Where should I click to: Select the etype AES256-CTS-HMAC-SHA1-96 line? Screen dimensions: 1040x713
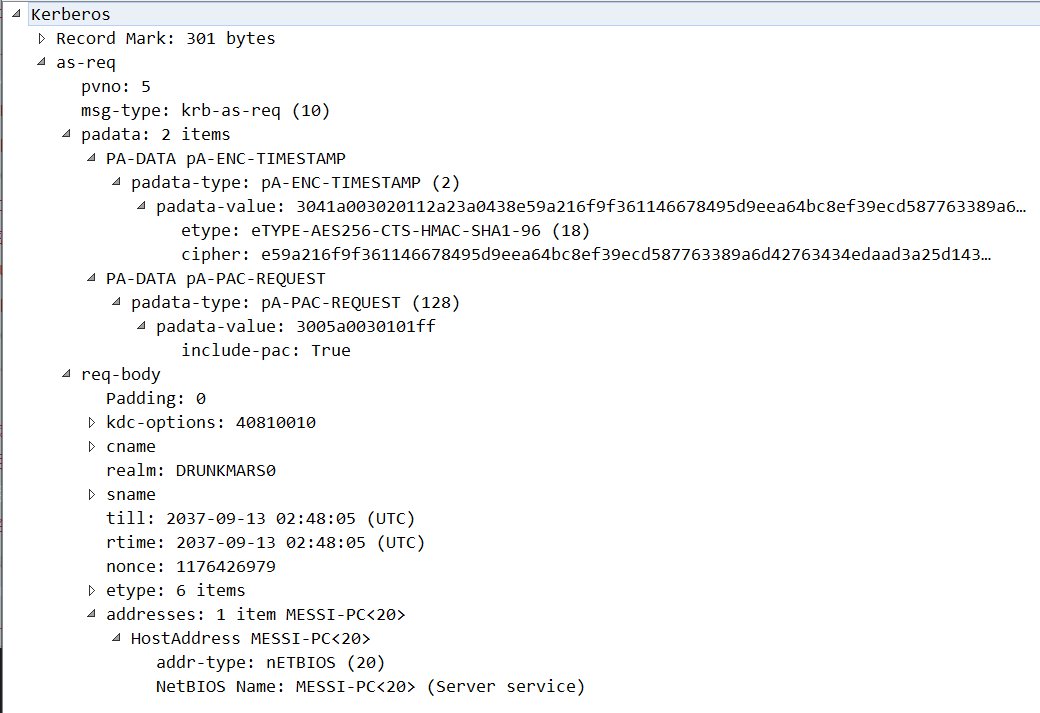pos(385,230)
